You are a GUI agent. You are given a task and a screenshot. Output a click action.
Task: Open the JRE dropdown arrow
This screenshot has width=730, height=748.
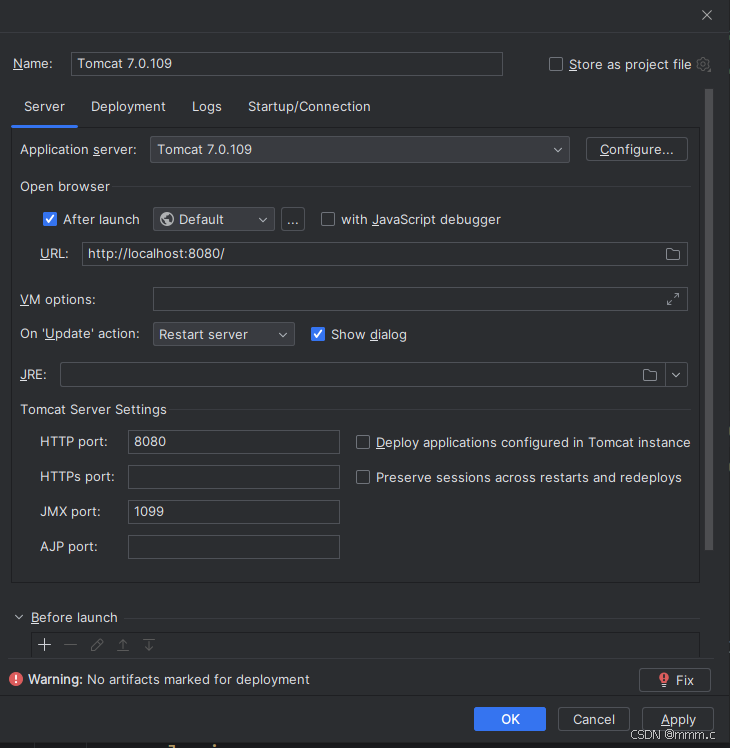click(676, 375)
